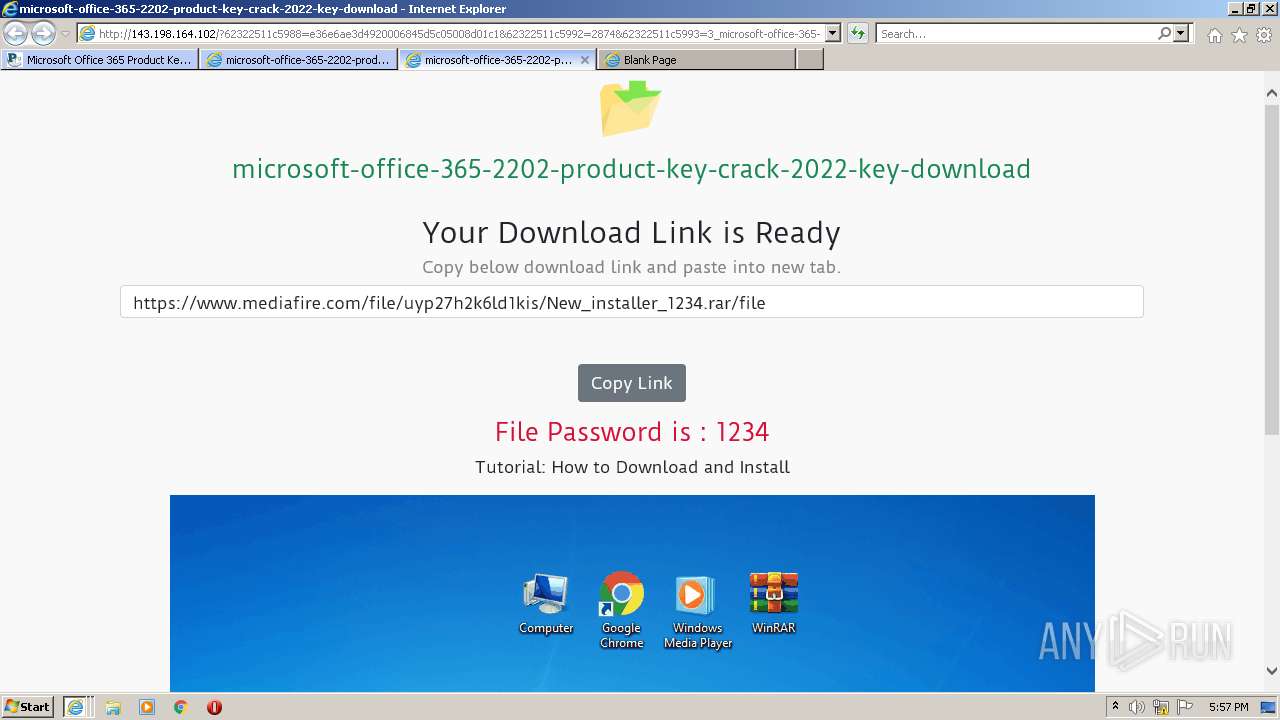Open a new tab button
Viewport: 1280px width, 720px height.
click(810, 60)
